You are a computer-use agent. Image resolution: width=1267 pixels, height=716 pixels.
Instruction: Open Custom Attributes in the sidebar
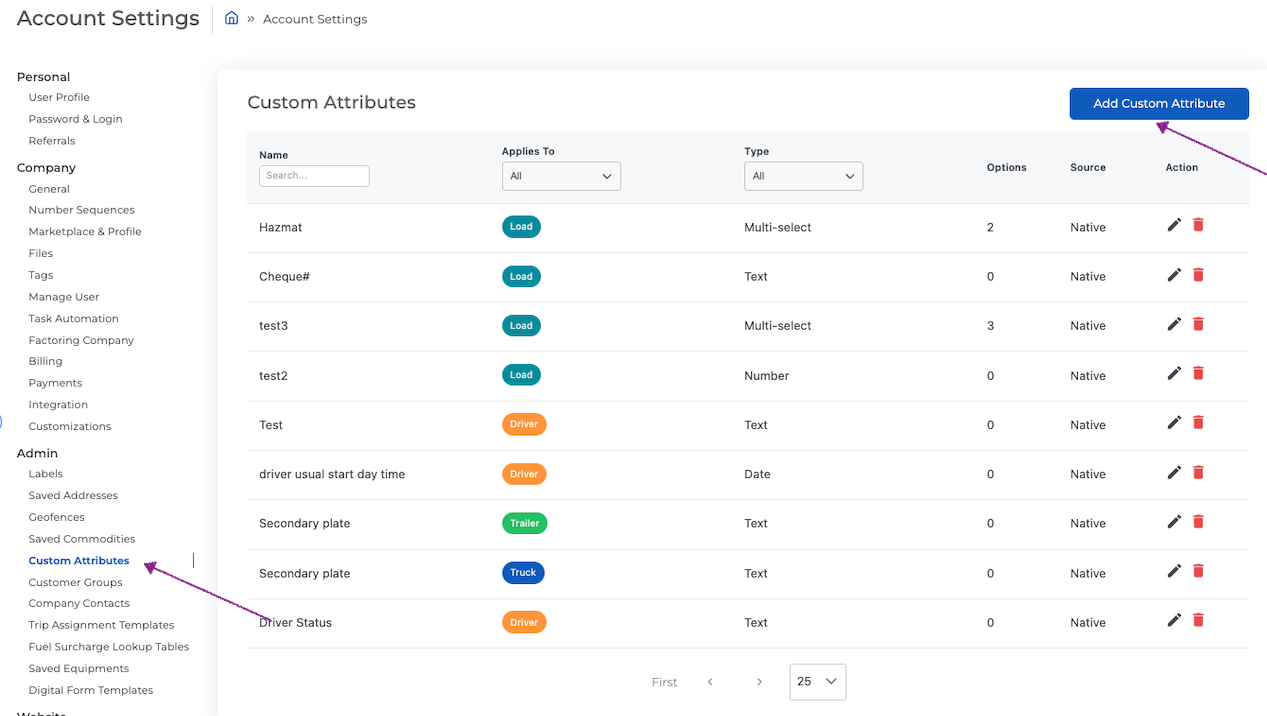pos(79,560)
